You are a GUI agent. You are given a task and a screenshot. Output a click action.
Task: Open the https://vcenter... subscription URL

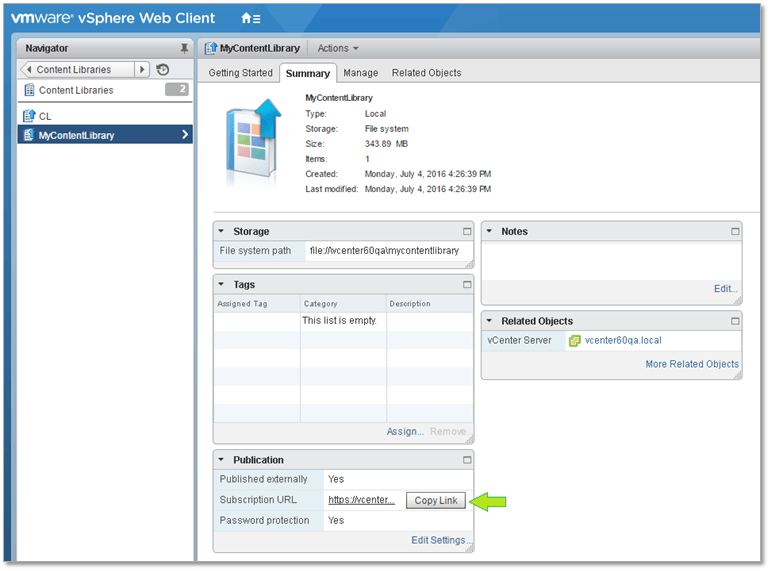tap(361, 500)
